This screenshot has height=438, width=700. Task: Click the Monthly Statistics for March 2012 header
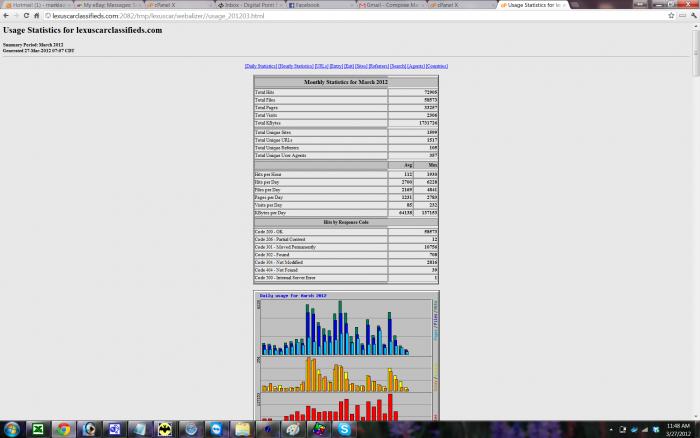click(x=346, y=82)
